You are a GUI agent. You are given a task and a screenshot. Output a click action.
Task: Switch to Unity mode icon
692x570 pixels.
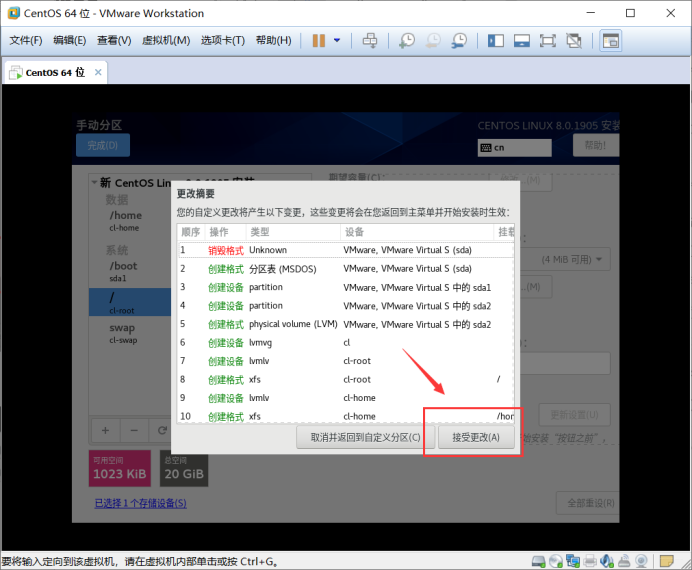coord(574,41)
